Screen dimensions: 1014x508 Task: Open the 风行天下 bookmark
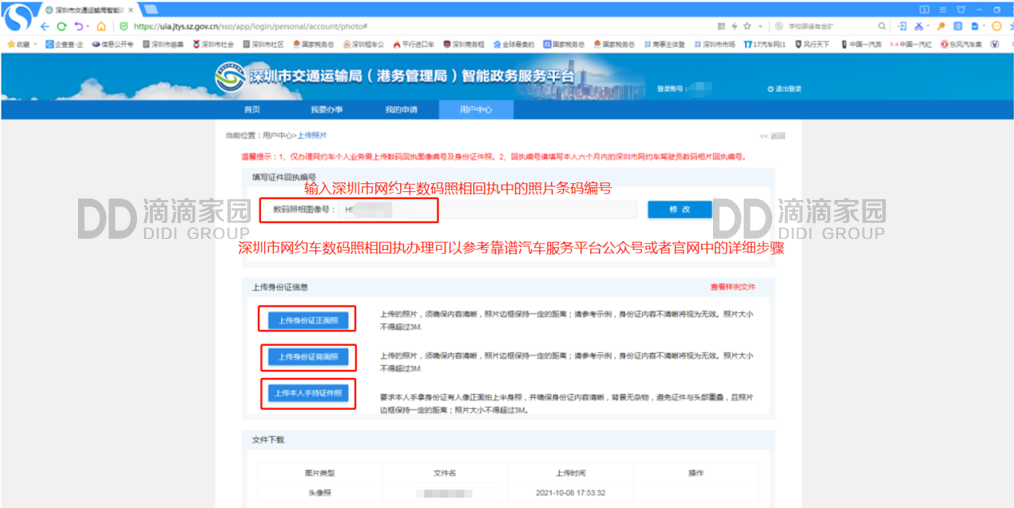pos(812,44)
